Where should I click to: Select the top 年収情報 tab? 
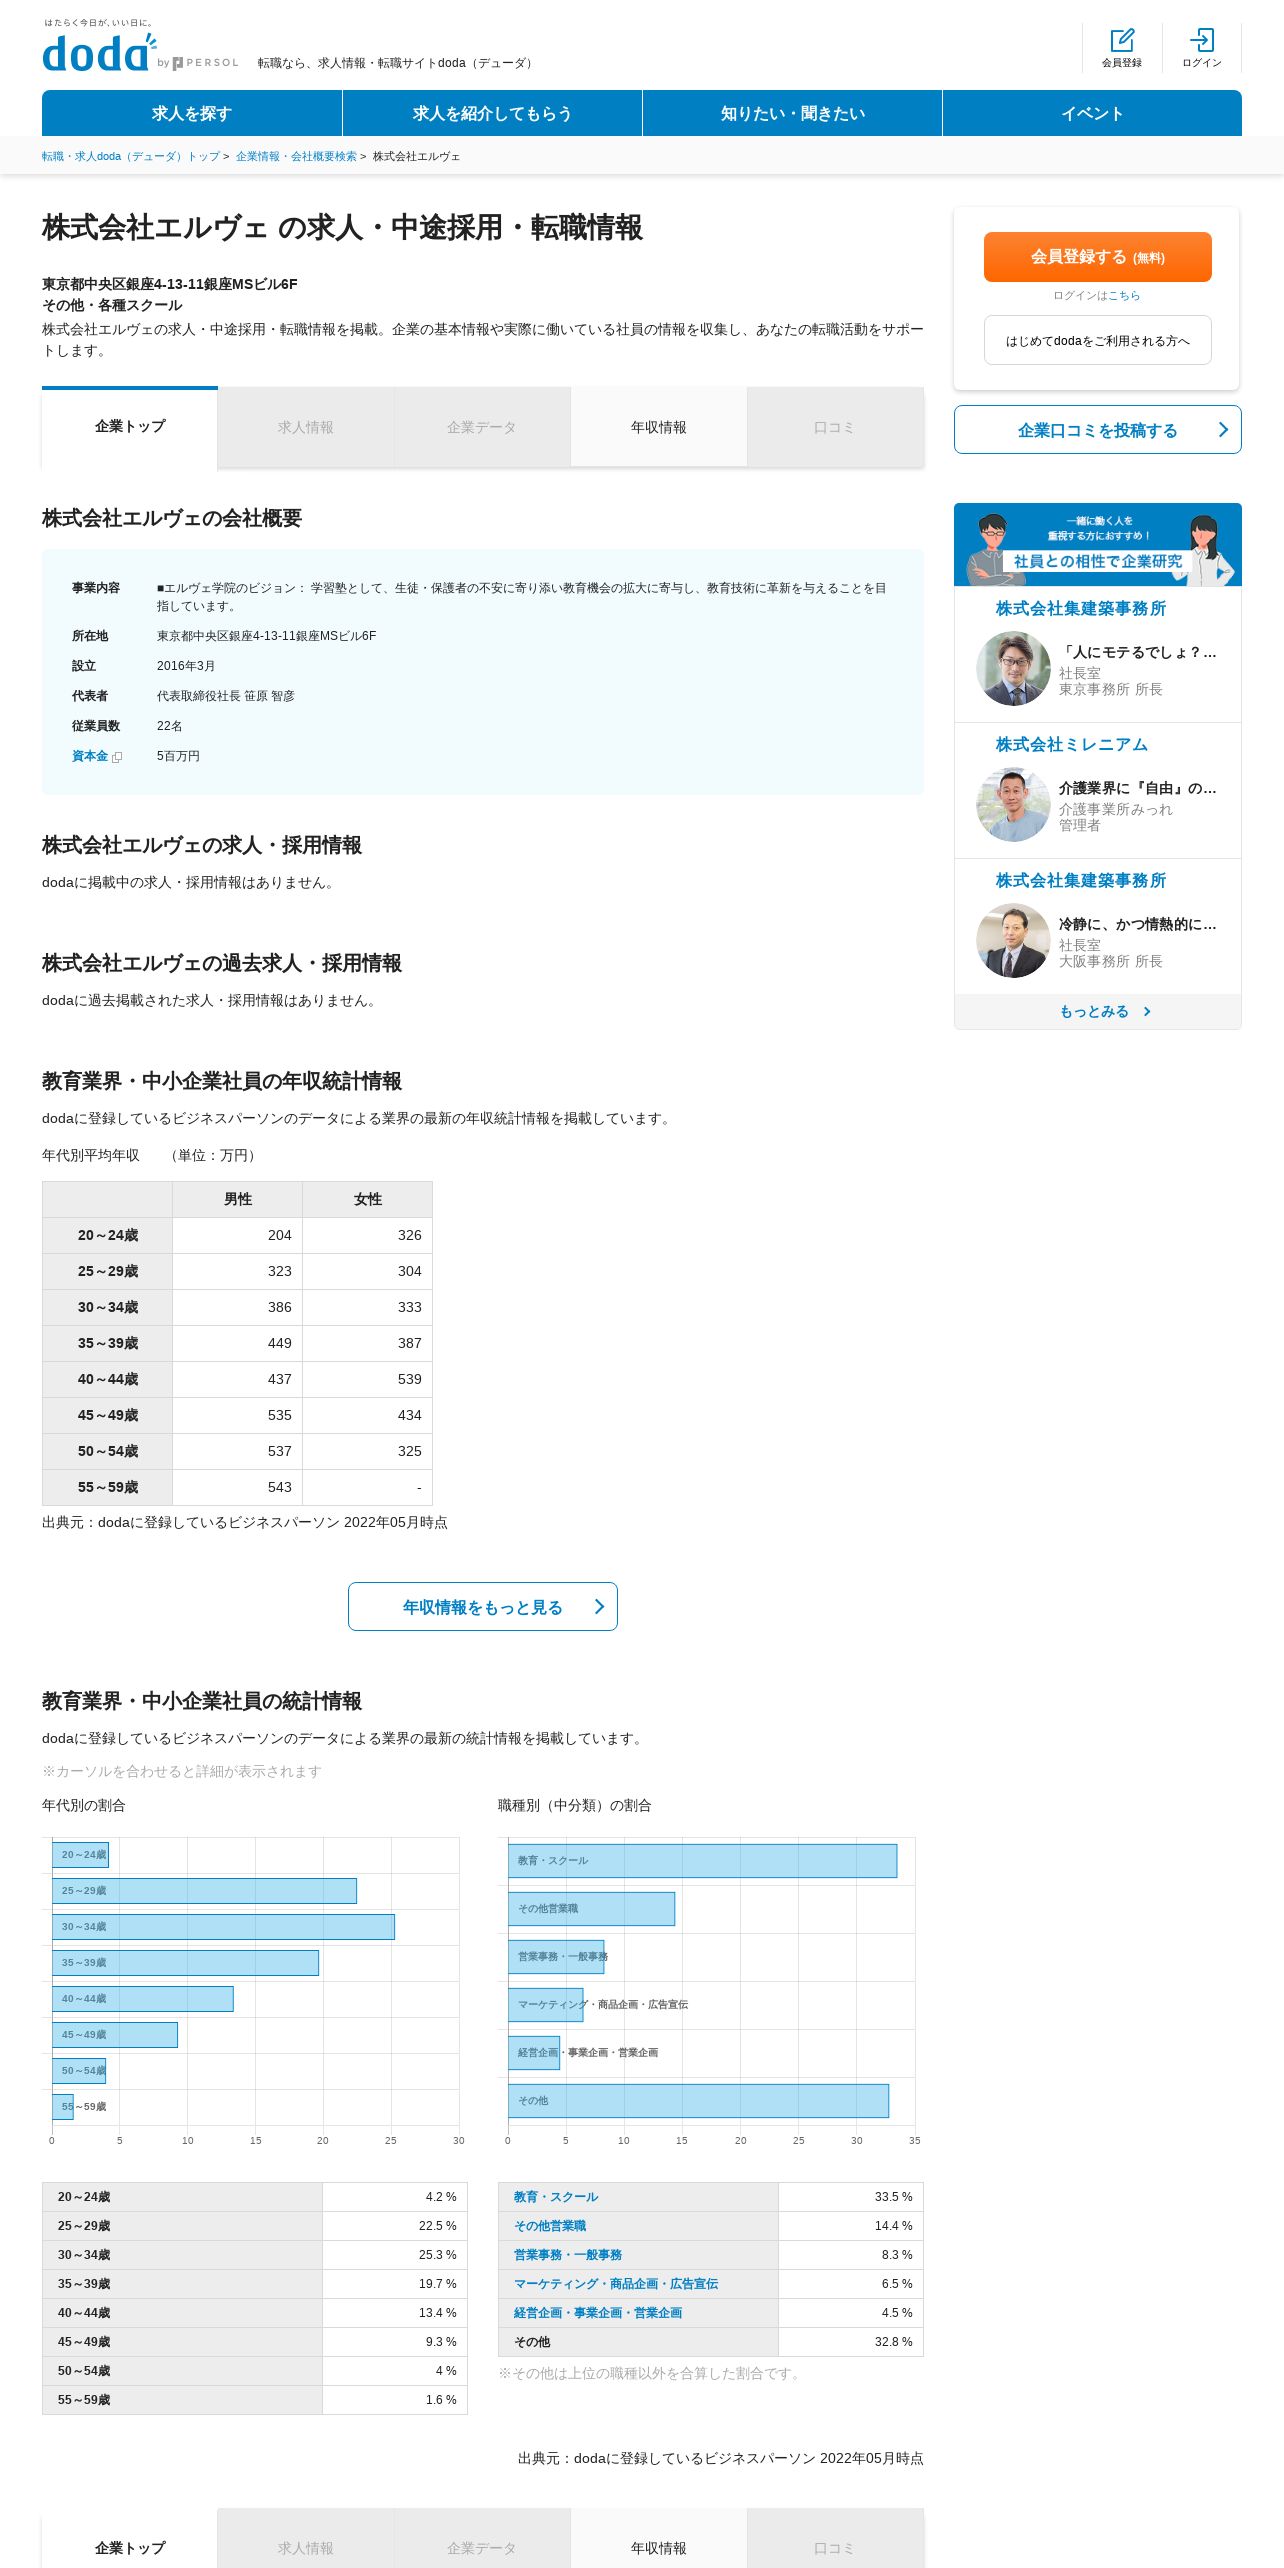point(658,427)
